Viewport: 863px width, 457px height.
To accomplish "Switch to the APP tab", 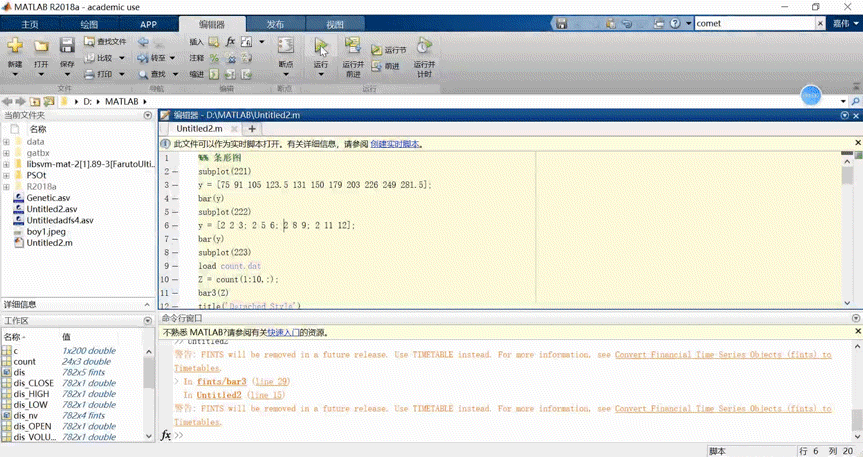I will coord(148,24).
